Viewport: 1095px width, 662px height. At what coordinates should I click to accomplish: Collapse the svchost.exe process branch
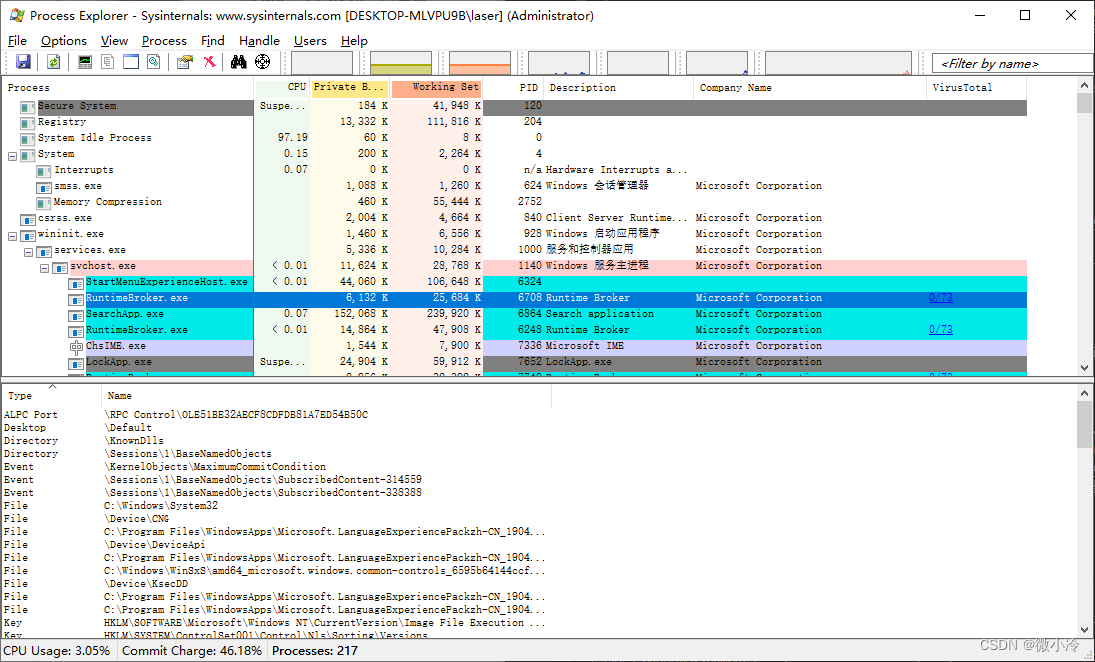(44, 265)
